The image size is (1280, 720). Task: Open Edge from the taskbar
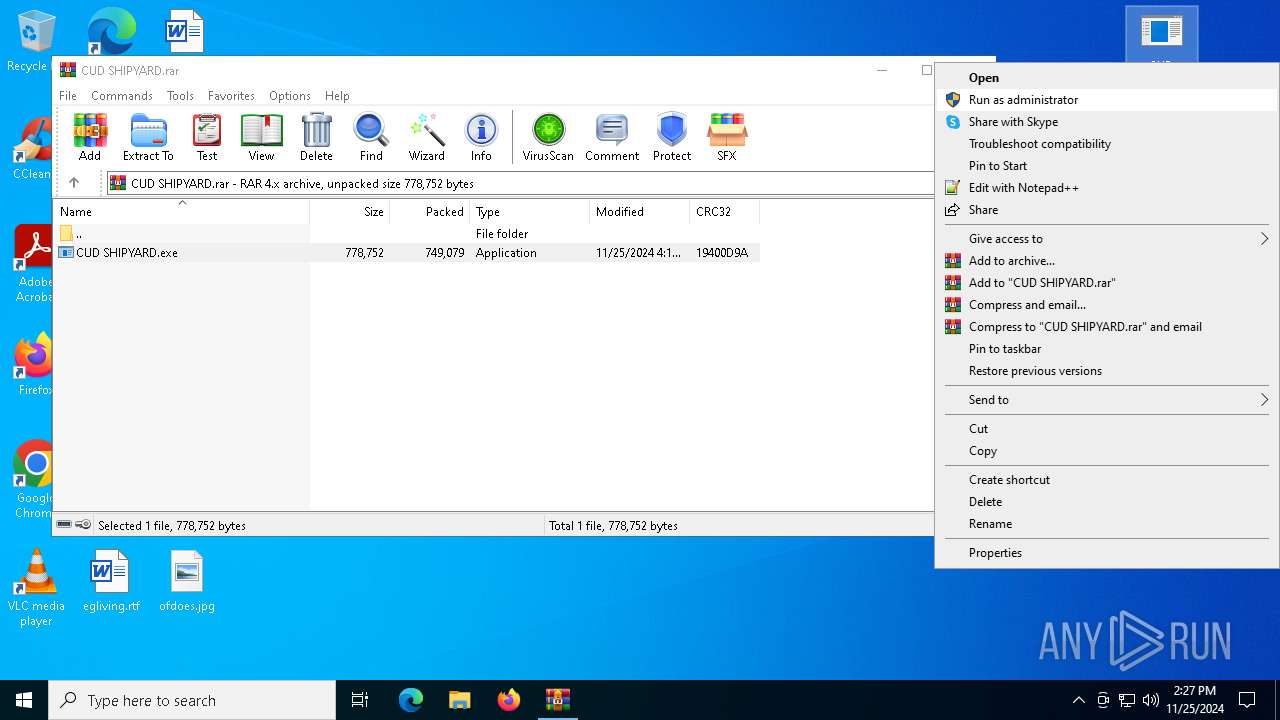pyautogui.click(x=411, y=700)
